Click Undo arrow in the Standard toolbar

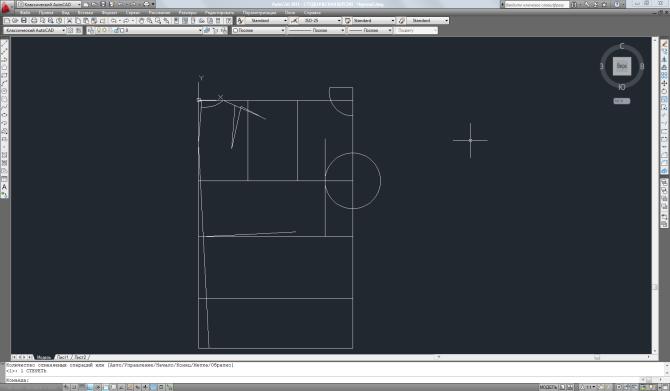114,21
